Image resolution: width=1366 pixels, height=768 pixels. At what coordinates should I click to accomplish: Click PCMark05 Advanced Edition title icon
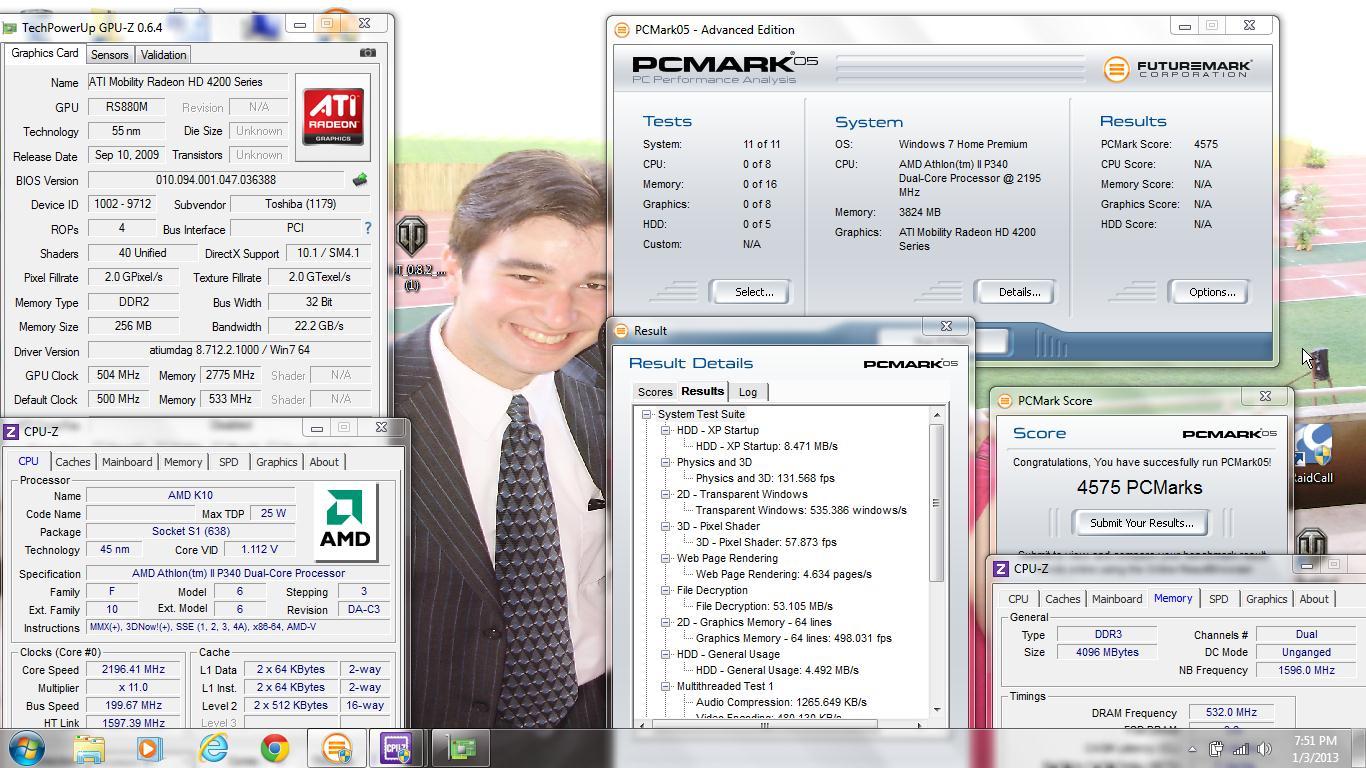pos(622,30)
